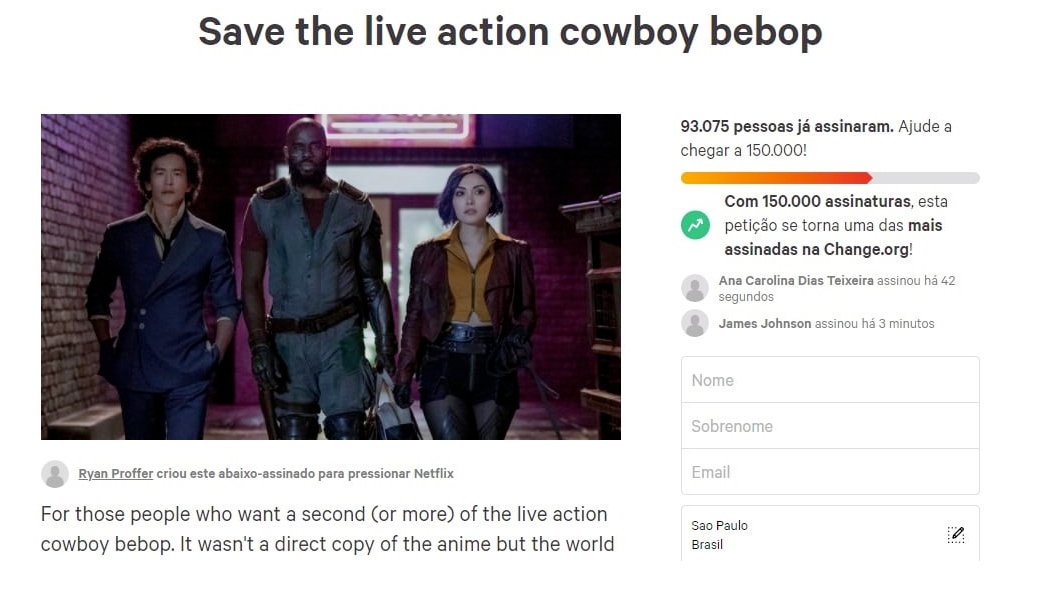Click the green trending arrow icon
Image resolution: width=1050 pixels, height=595 pixels.
695,225
